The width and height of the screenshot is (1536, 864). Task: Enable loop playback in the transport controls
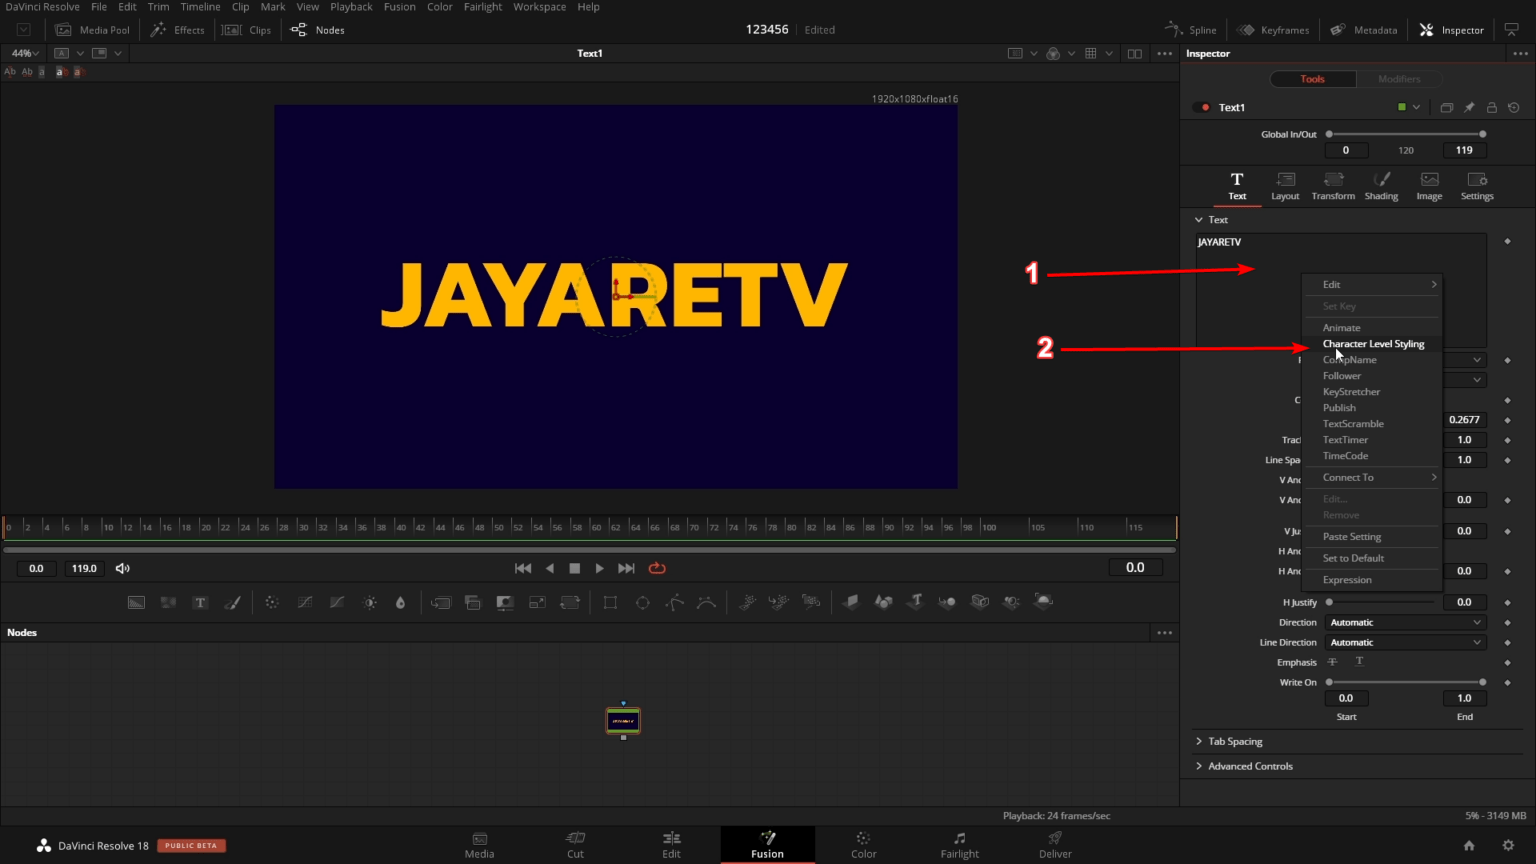pos(657,568)
